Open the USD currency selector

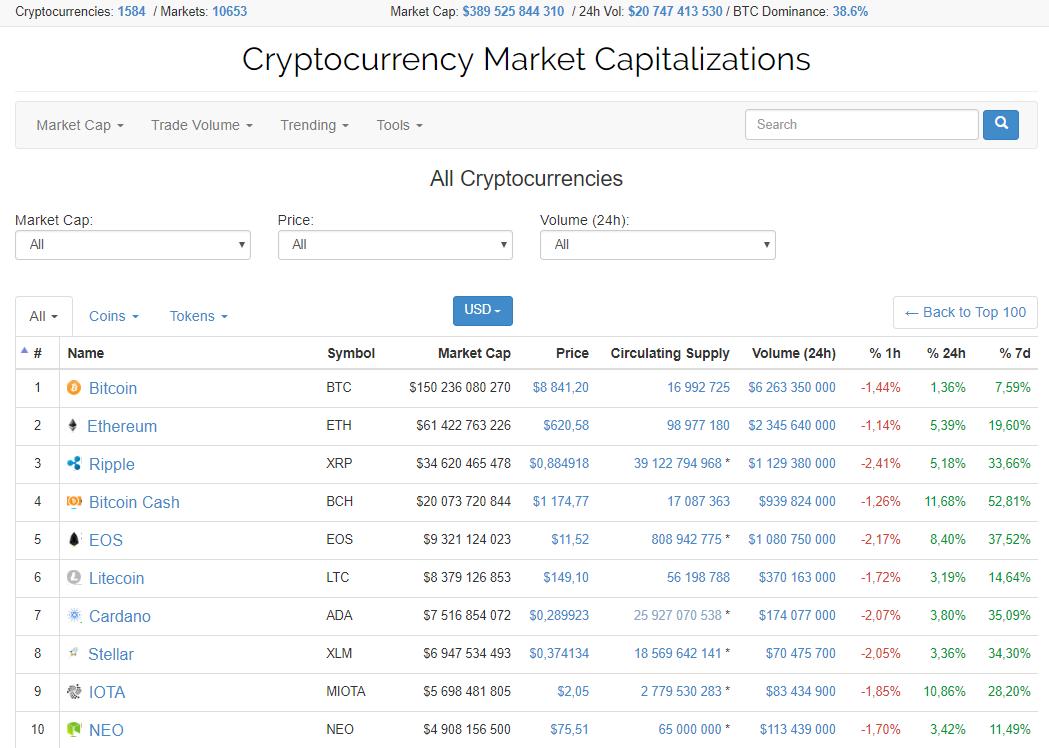[483, 310]
